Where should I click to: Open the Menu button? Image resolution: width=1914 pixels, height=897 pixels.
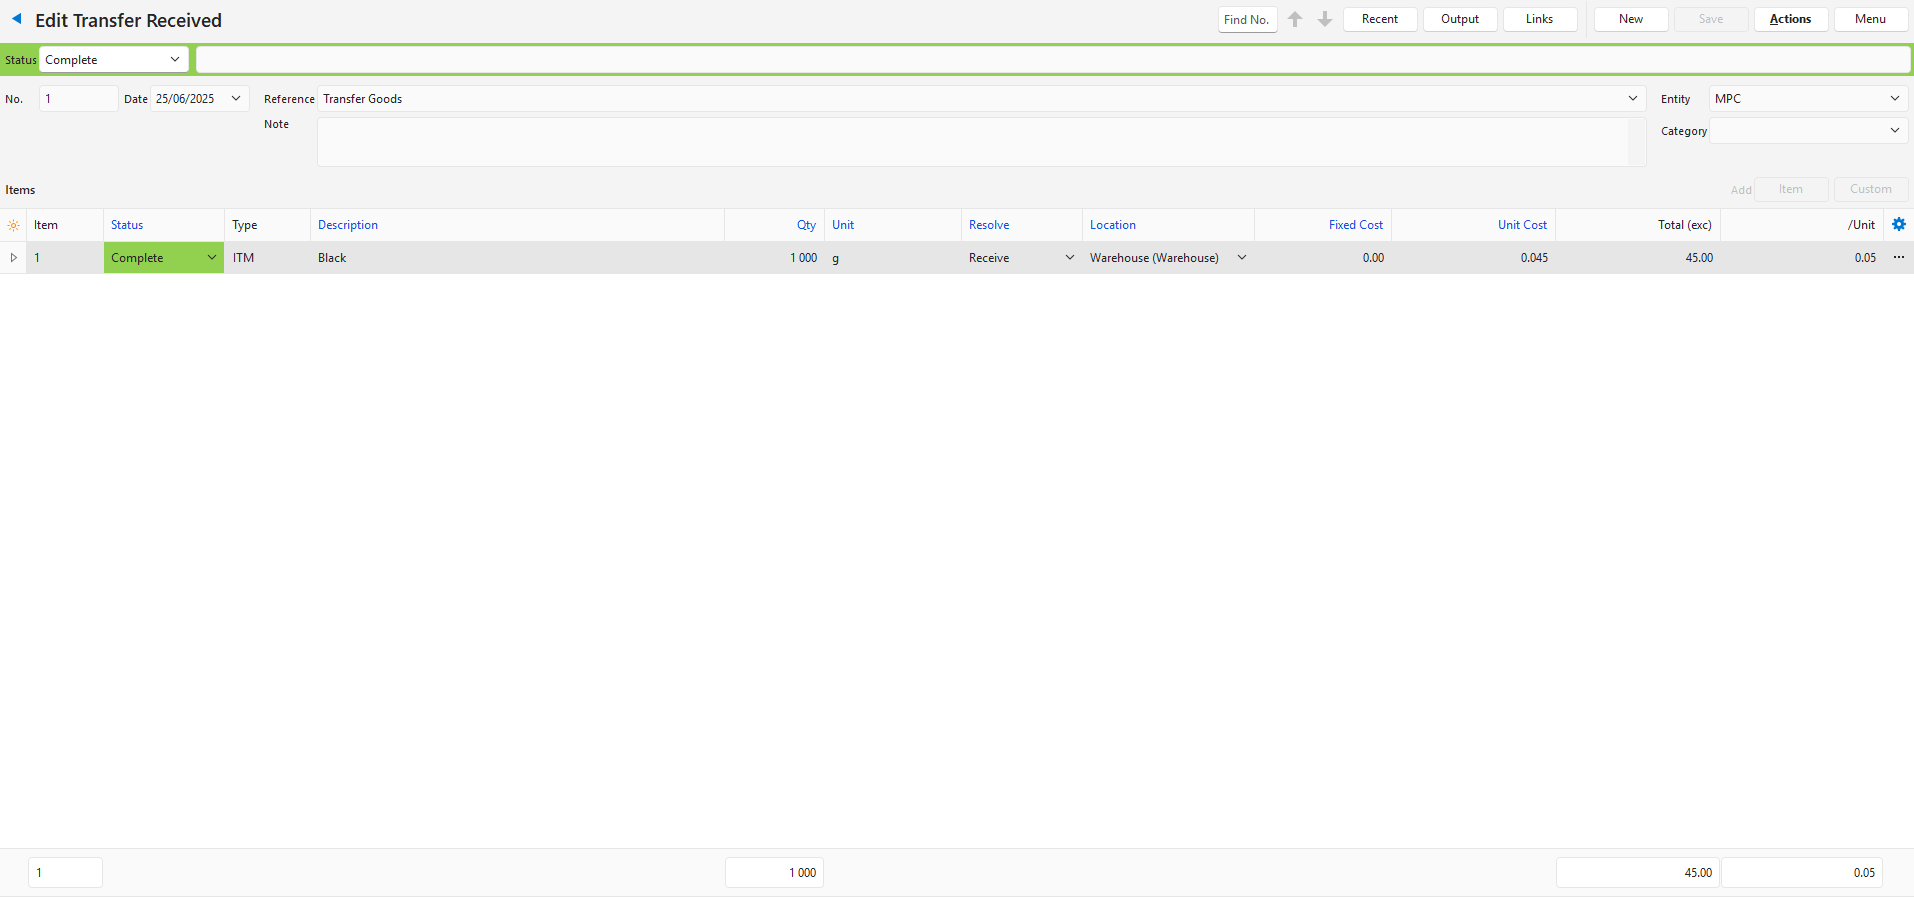coord(1870,19)
